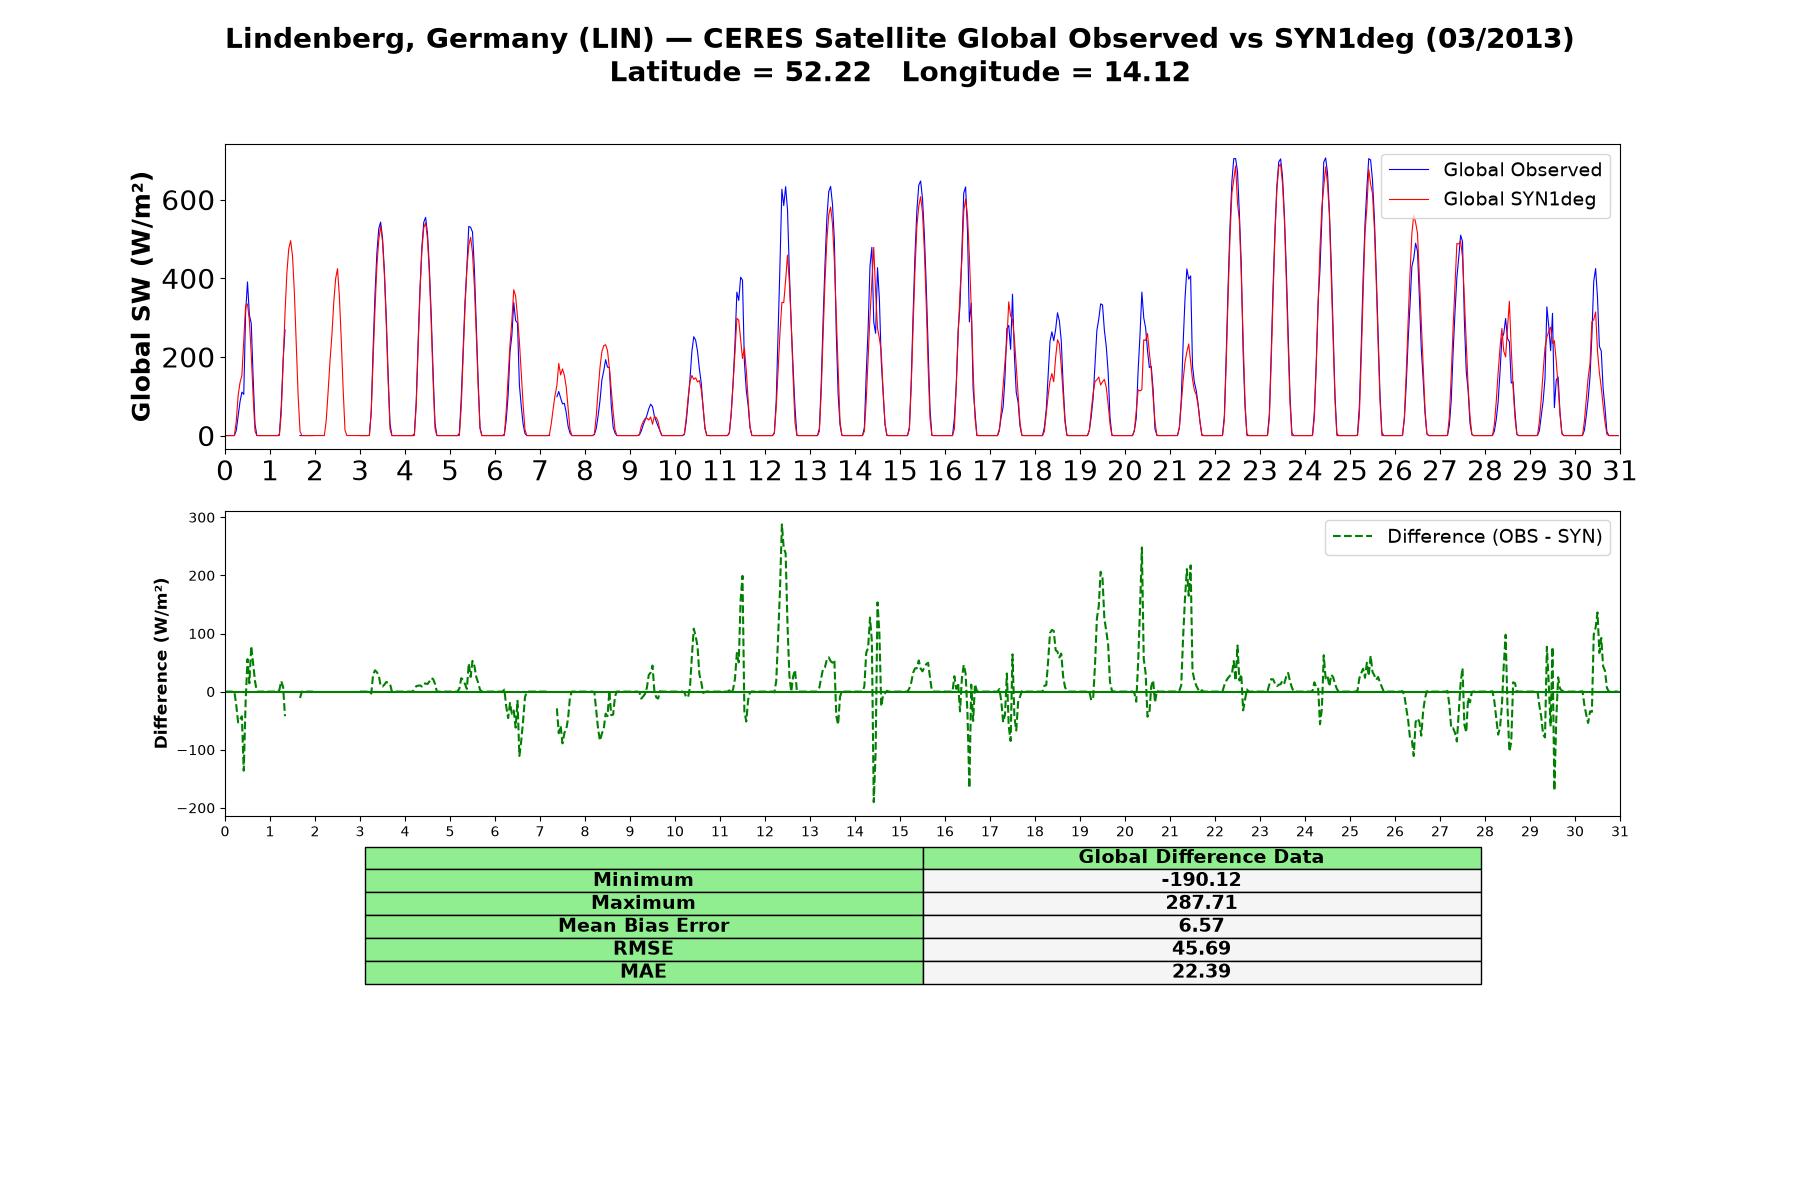Click the Difference (OBS - SYN) legend label
The height and width of the screenshot is (1200, 1800).
click(1494, 537)
